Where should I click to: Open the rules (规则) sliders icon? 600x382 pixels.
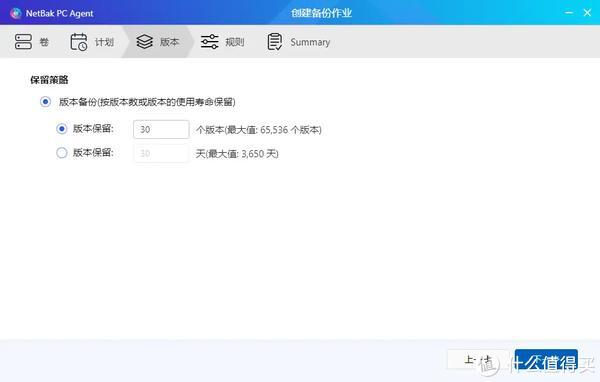(210, 42)
